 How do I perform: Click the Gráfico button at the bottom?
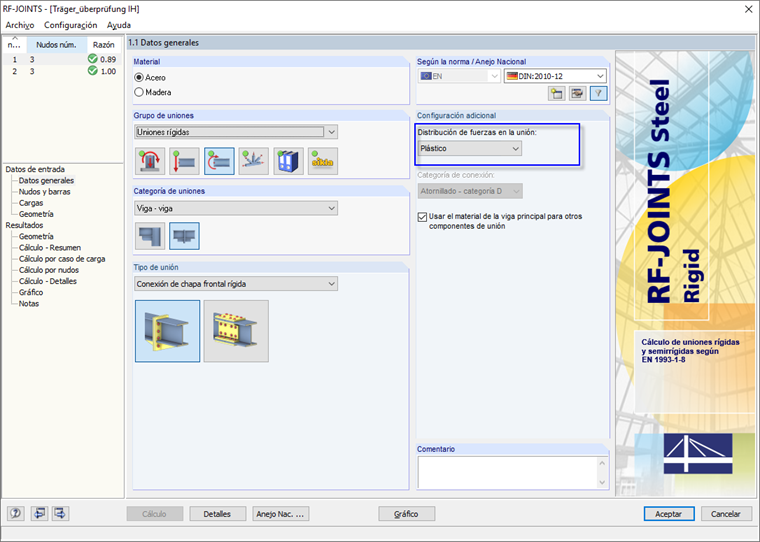click(x=406, y=514)
